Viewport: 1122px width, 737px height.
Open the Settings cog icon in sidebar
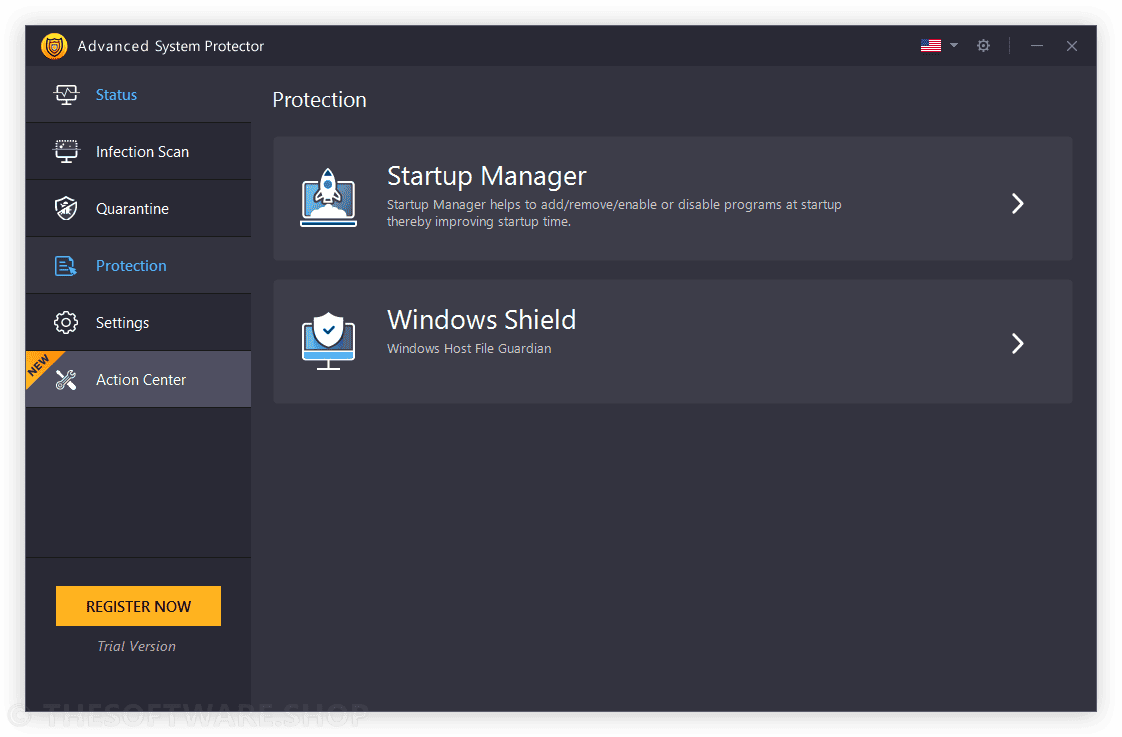point(66,323)
